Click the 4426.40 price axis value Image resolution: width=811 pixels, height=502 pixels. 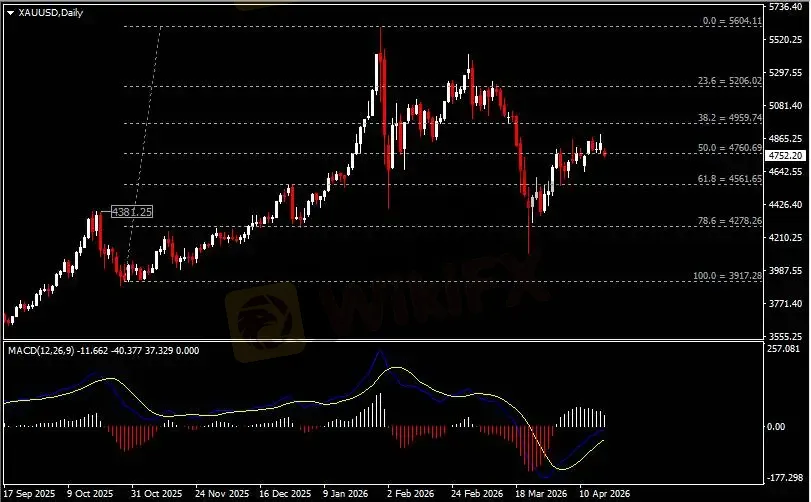(x=786, y=205)
